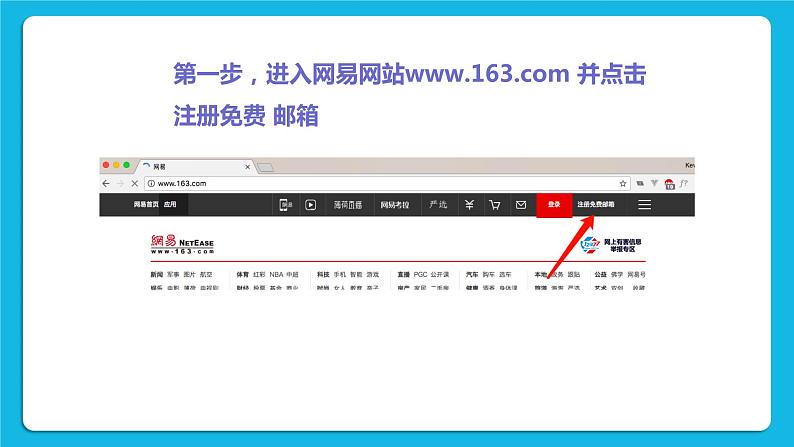Click the f? font extension icon

point(684,183)
